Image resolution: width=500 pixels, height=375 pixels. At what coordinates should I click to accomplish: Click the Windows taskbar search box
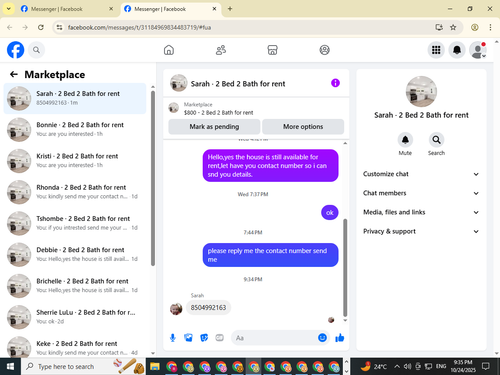click(83, 366)
